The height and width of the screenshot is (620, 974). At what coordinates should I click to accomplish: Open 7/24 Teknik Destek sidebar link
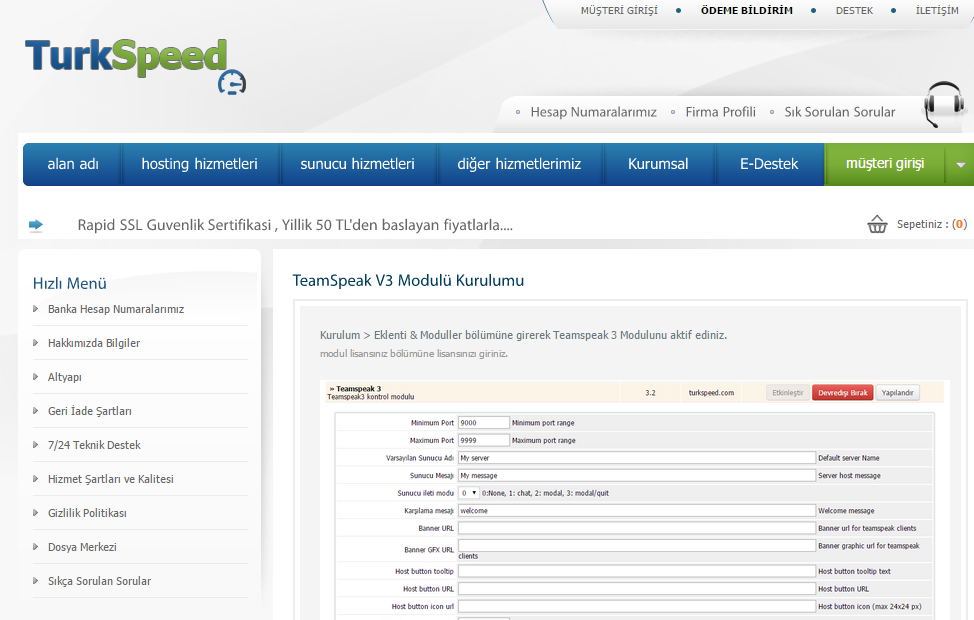(x=94, y=445)
